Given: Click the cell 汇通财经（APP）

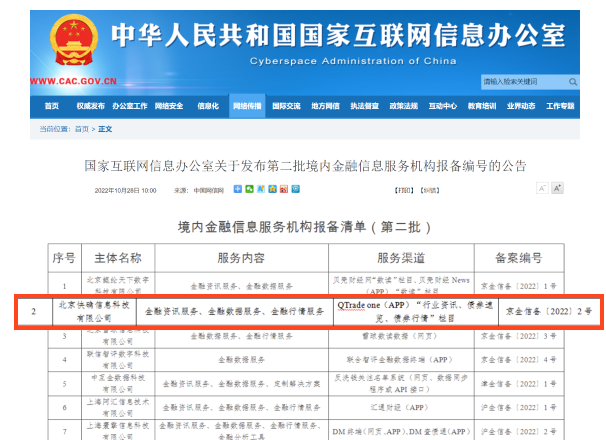Looking at the screenshot, I should pos(401,408).
